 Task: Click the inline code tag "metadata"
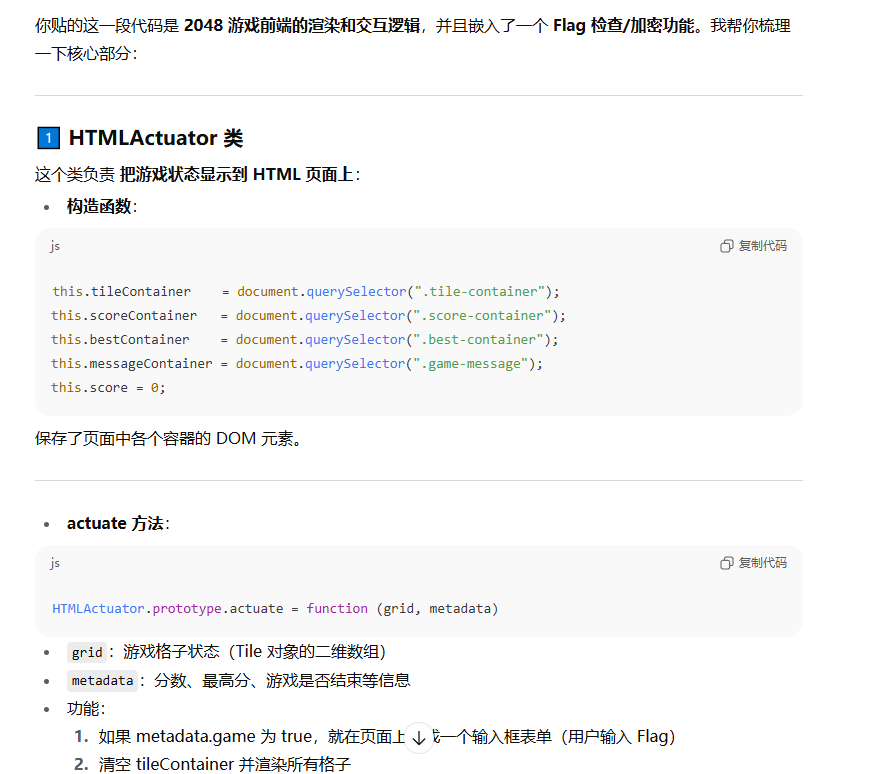coord(102,681)
